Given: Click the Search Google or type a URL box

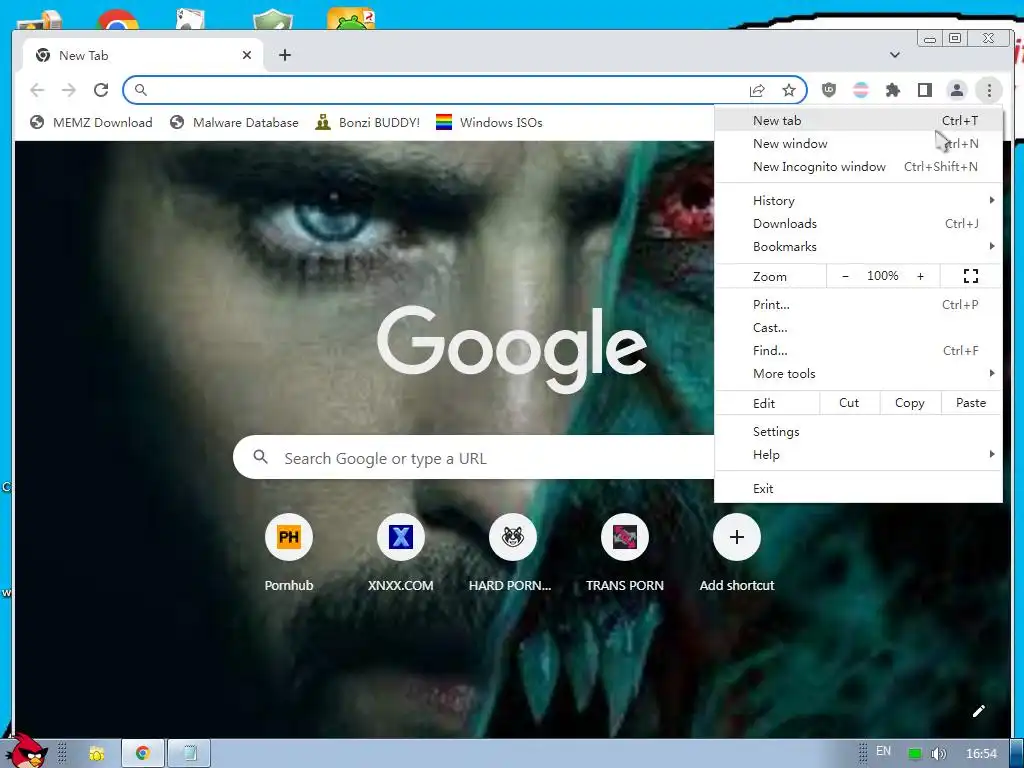Looking at the screenshot, I should (x=473, y=457).
